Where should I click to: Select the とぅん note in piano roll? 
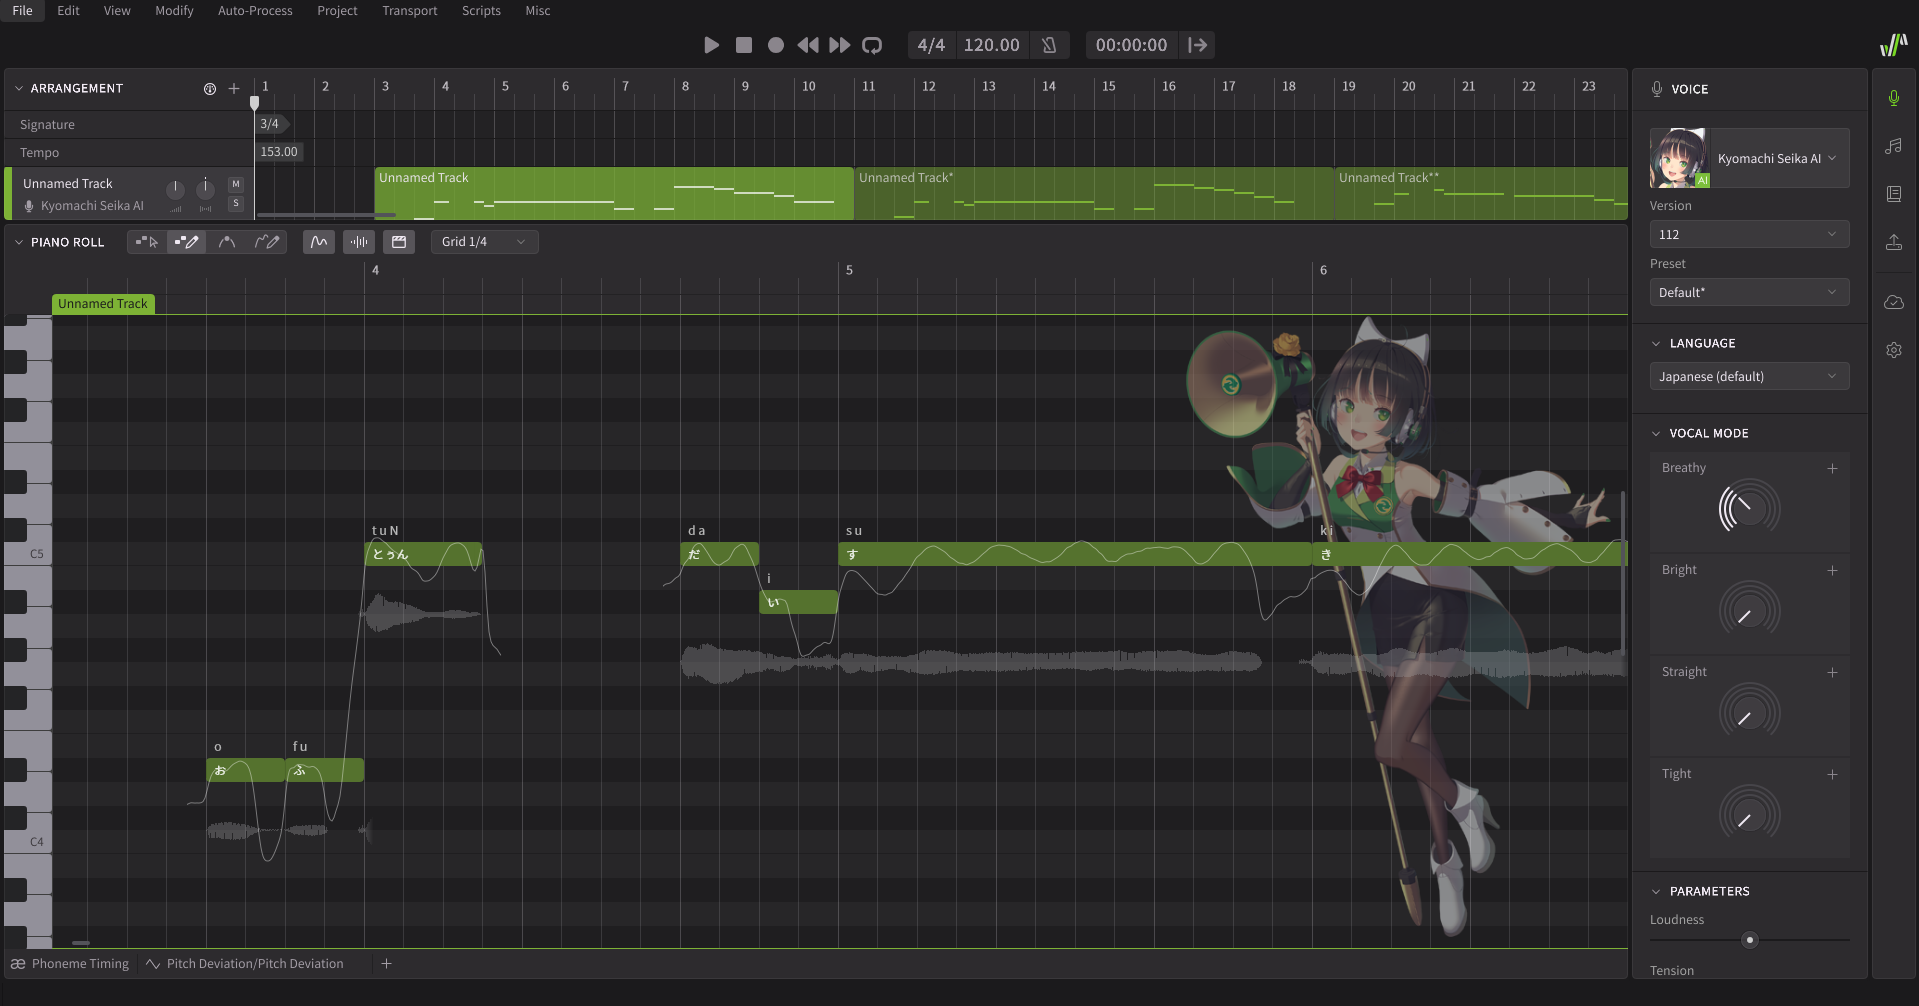pos(423,554)
